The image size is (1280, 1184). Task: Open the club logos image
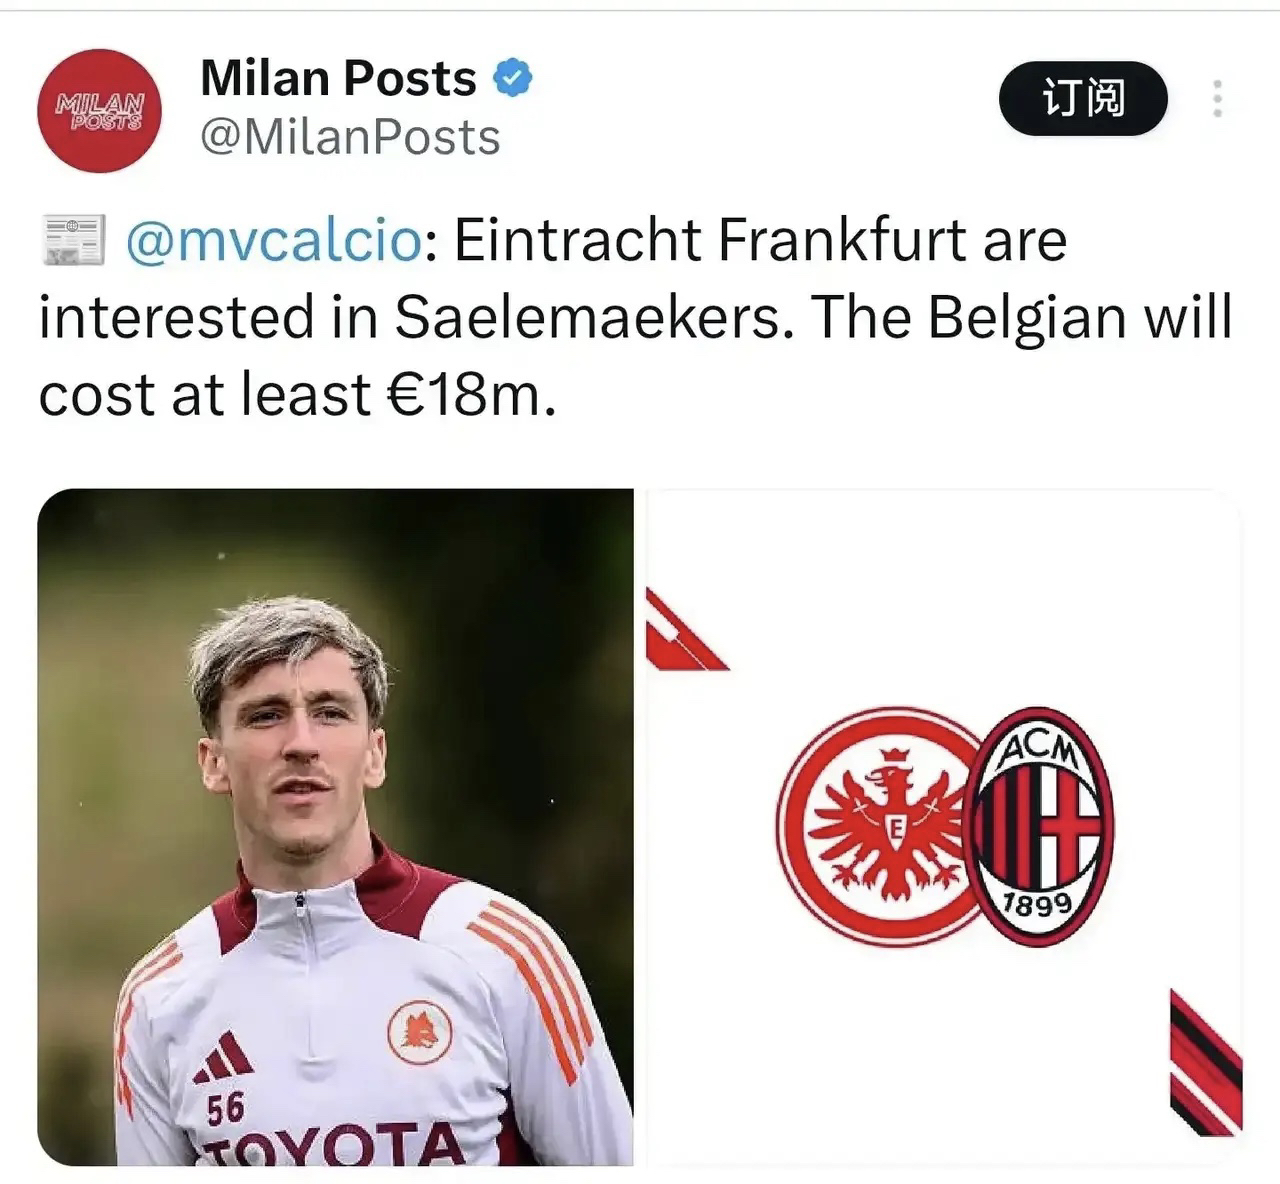pos(944,827)
